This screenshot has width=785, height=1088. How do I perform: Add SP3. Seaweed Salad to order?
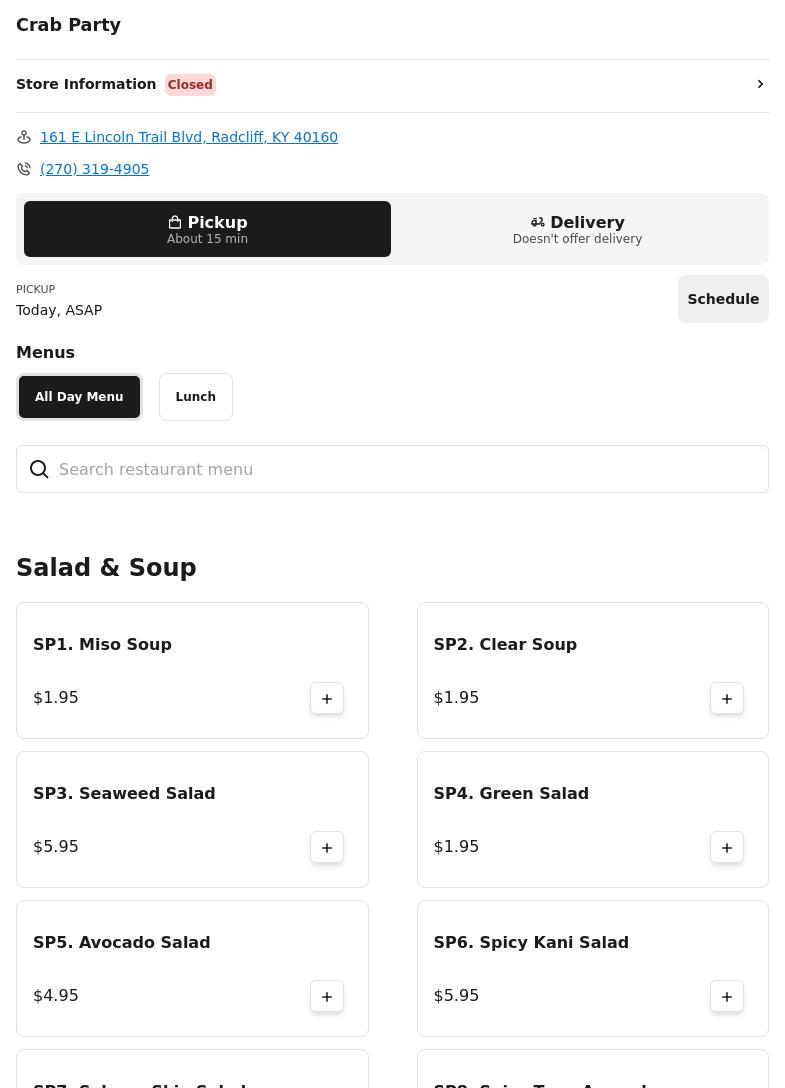(327, 847)
